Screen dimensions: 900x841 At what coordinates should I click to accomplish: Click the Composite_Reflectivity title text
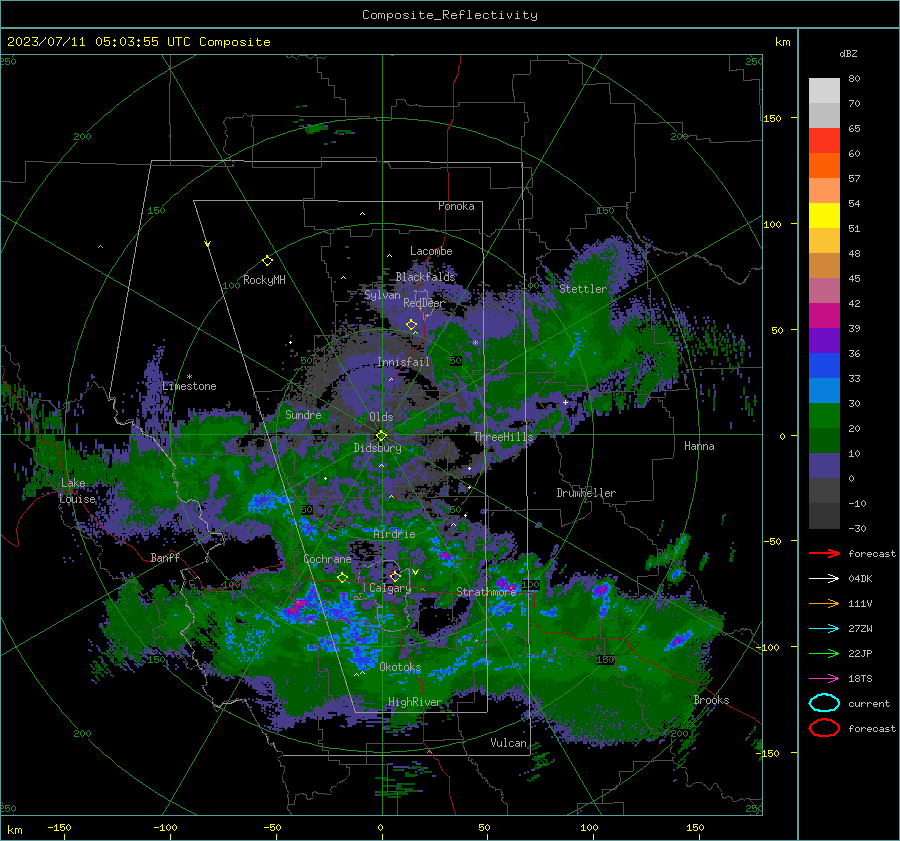tap(450, 15)
